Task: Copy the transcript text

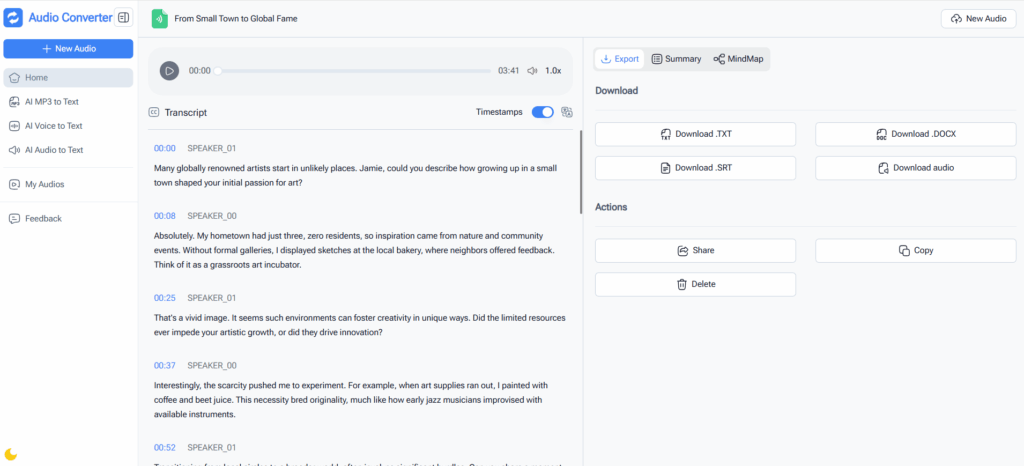Action: (916, 250)
